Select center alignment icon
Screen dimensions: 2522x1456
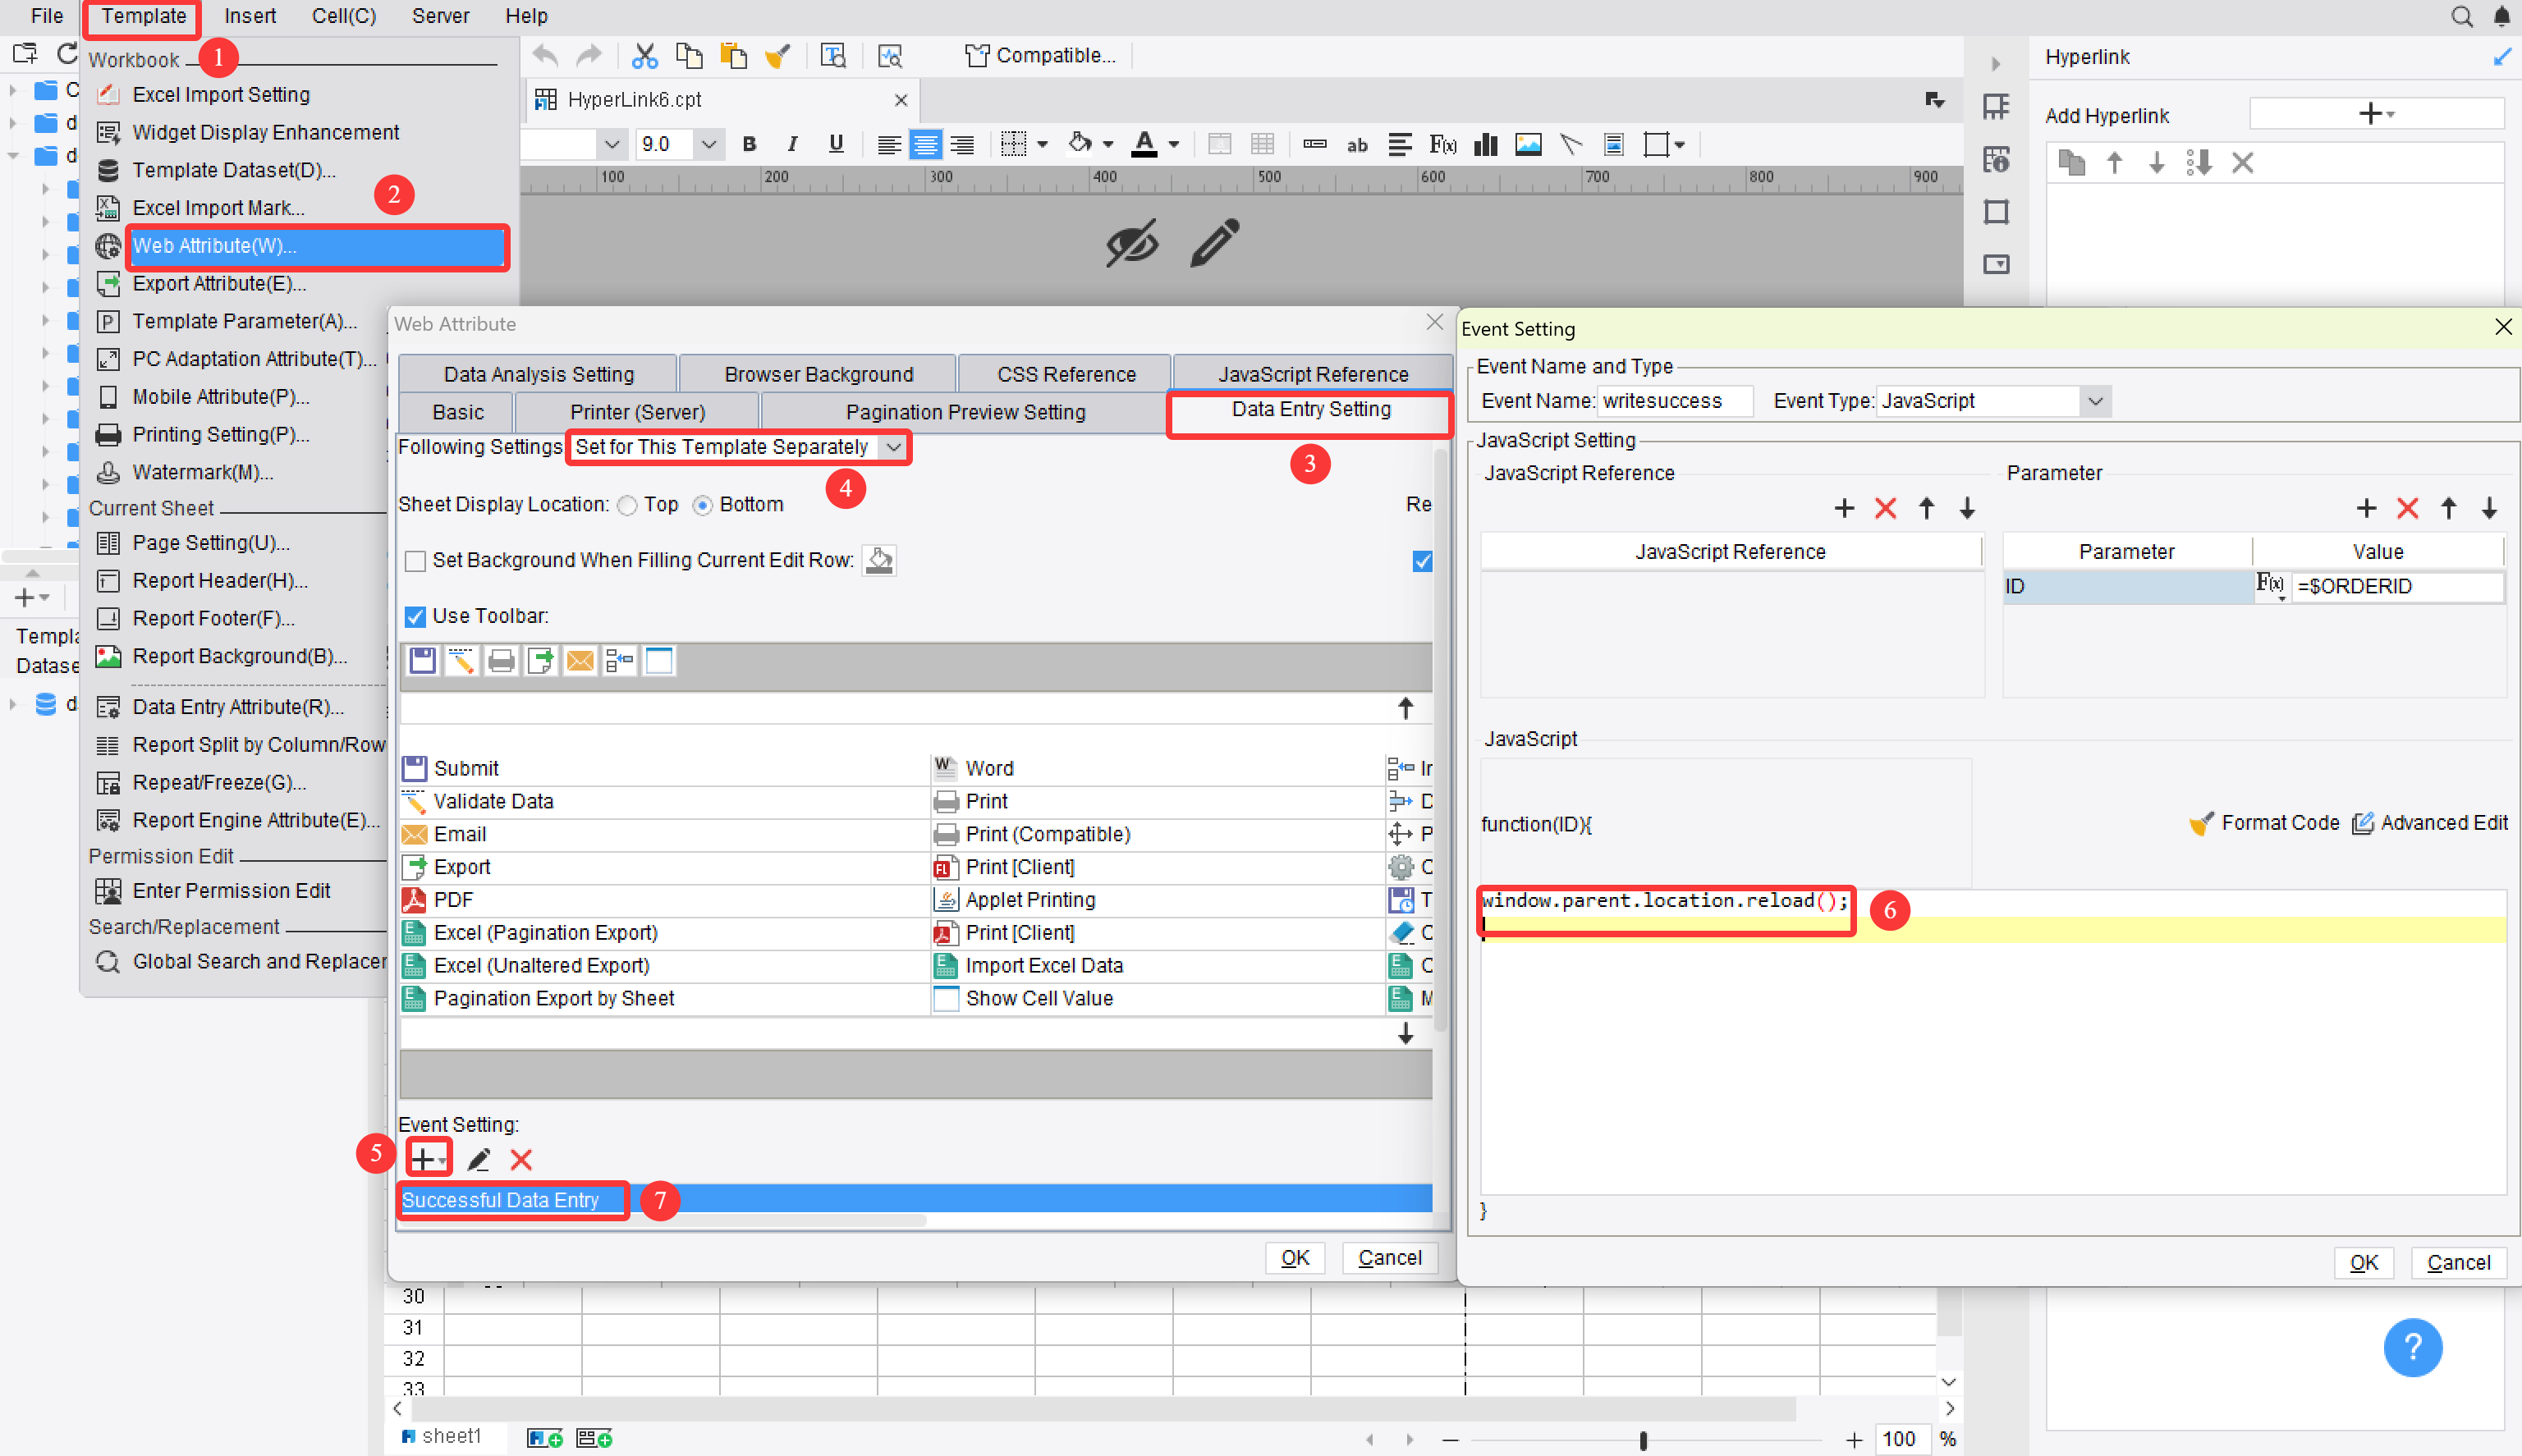click(926, 145)
